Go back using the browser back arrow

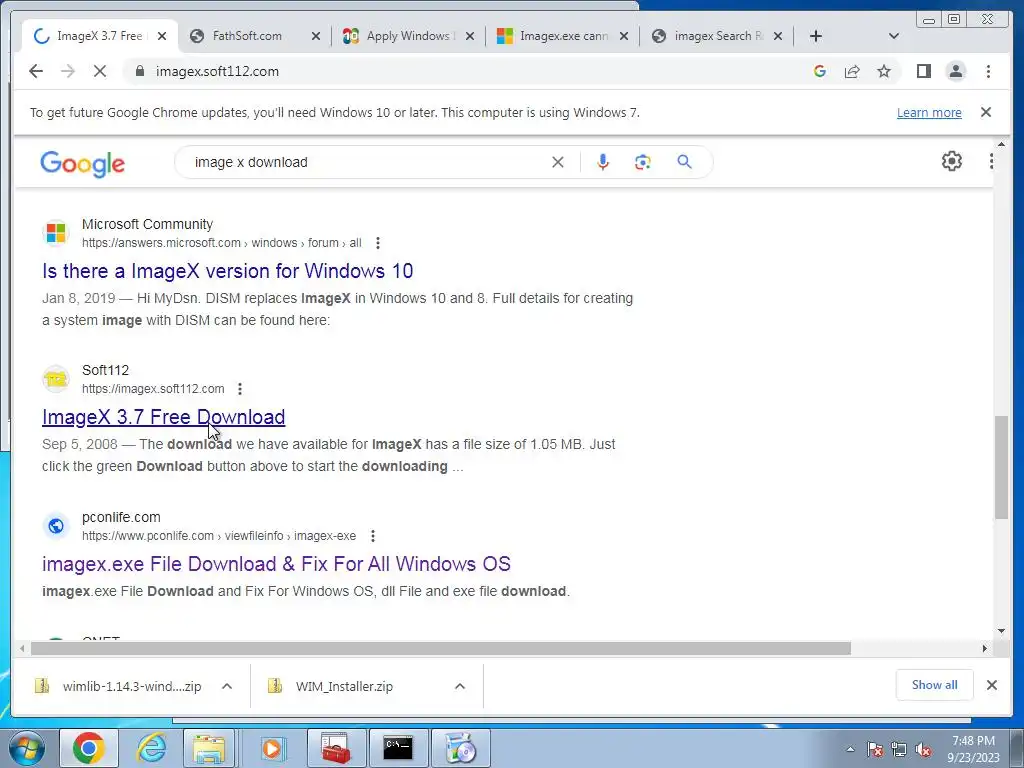(36, 71)
